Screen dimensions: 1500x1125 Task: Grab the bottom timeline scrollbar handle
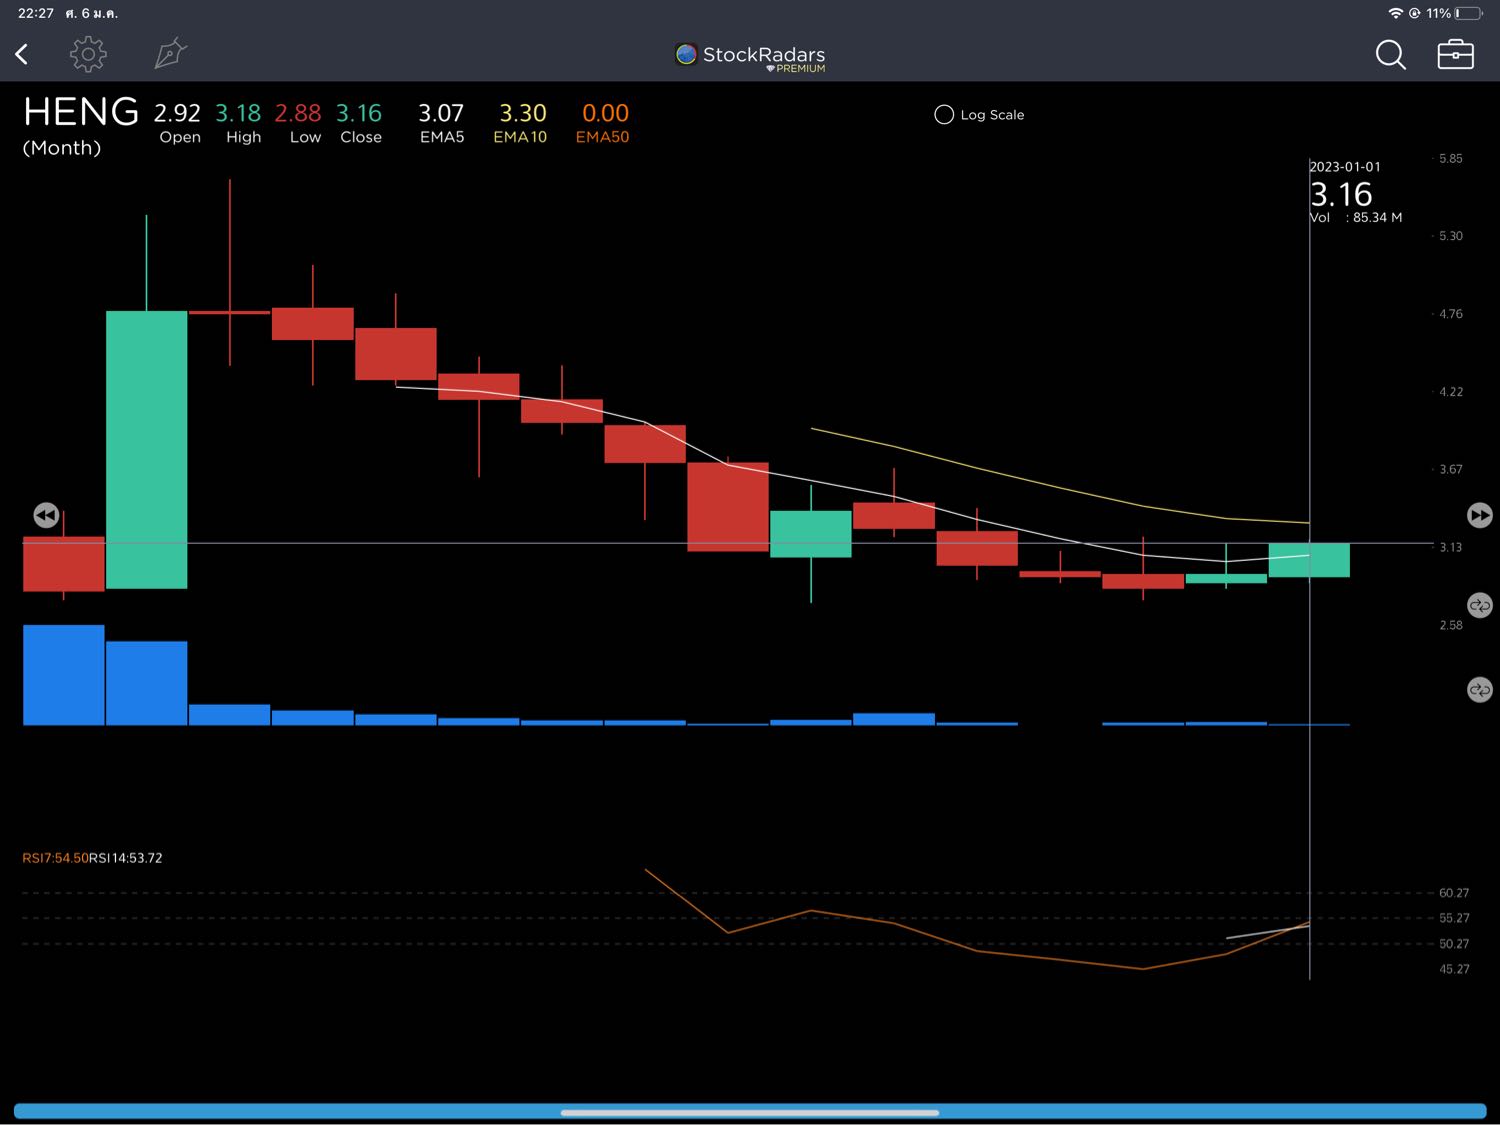click(x=750, y=1112)
